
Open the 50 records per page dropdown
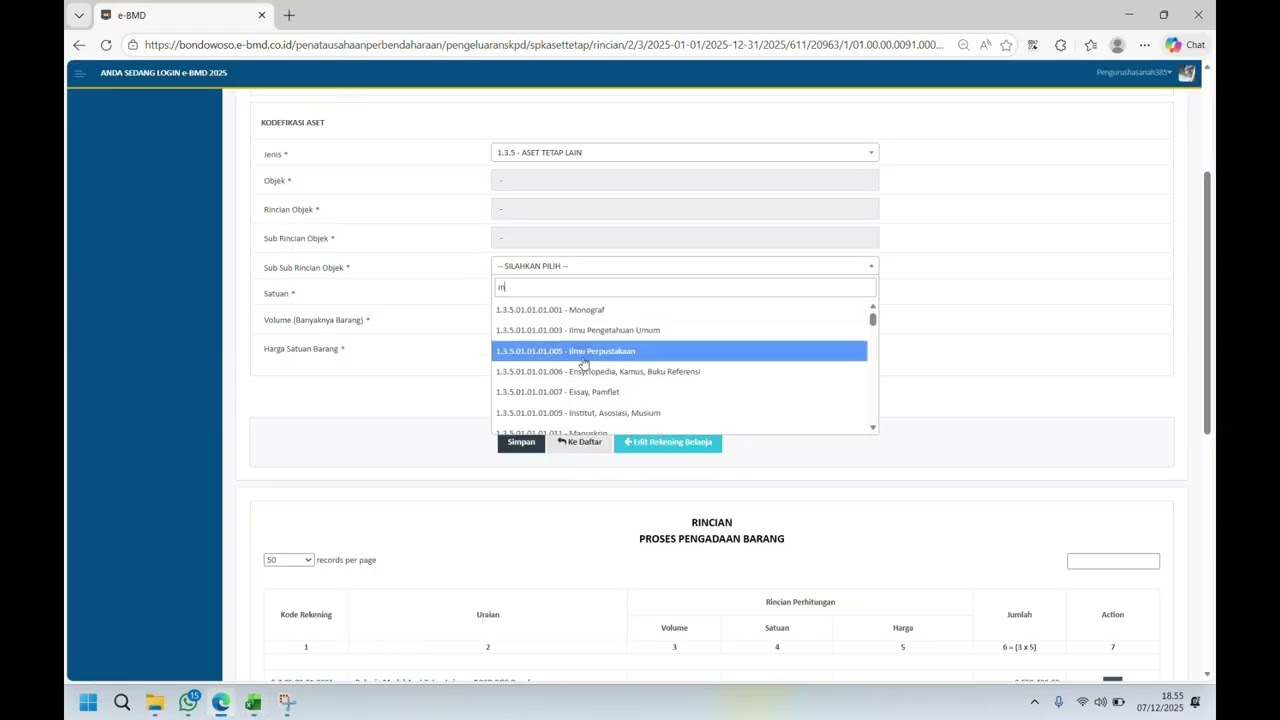(x=289, y=560)
